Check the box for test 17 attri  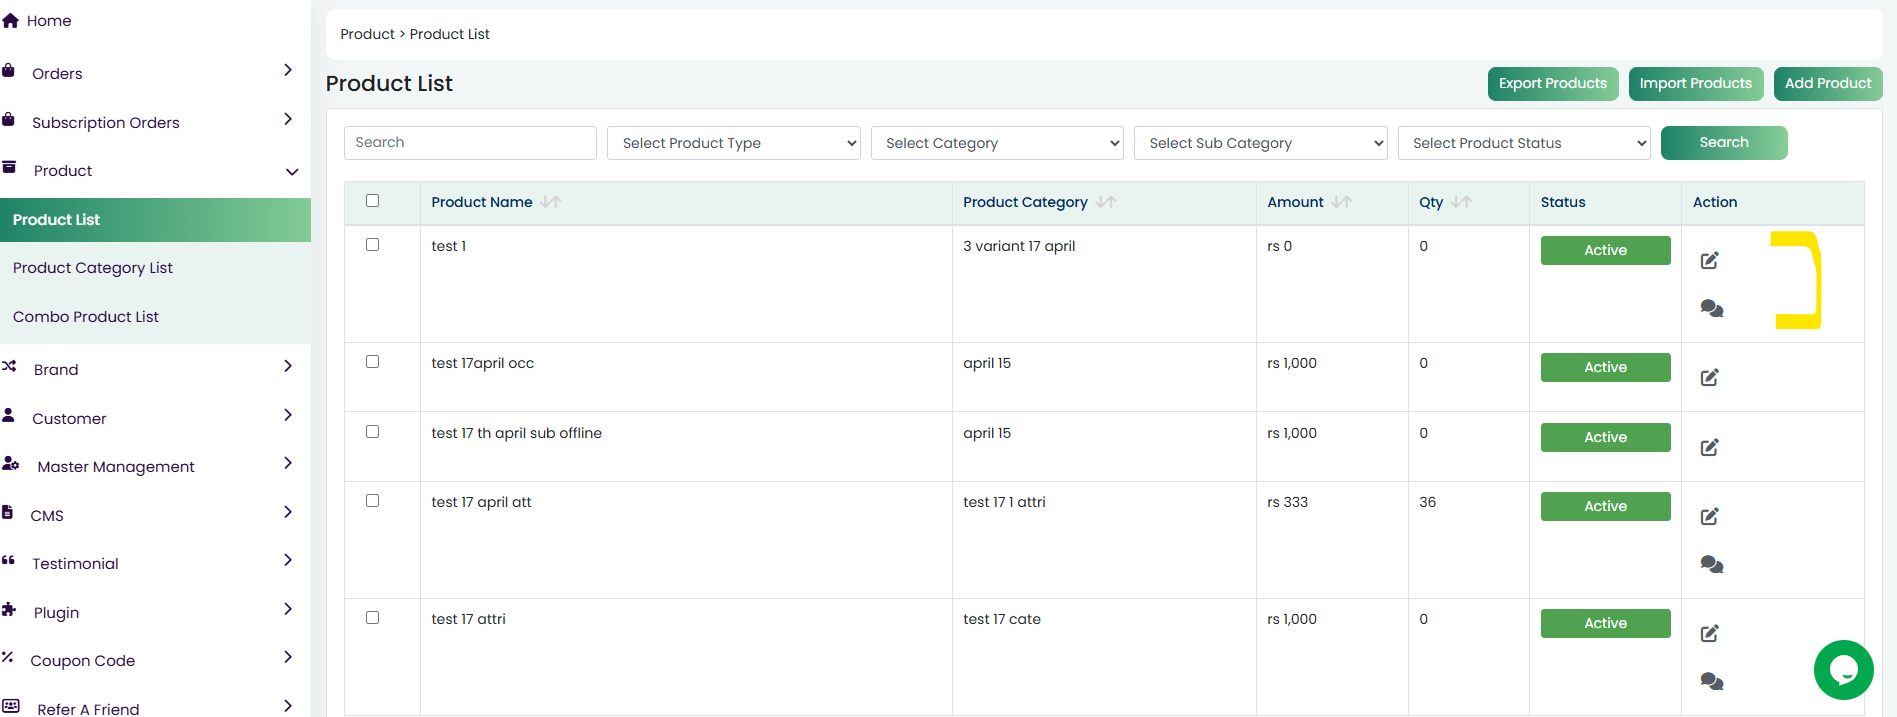tap(373, 618)
